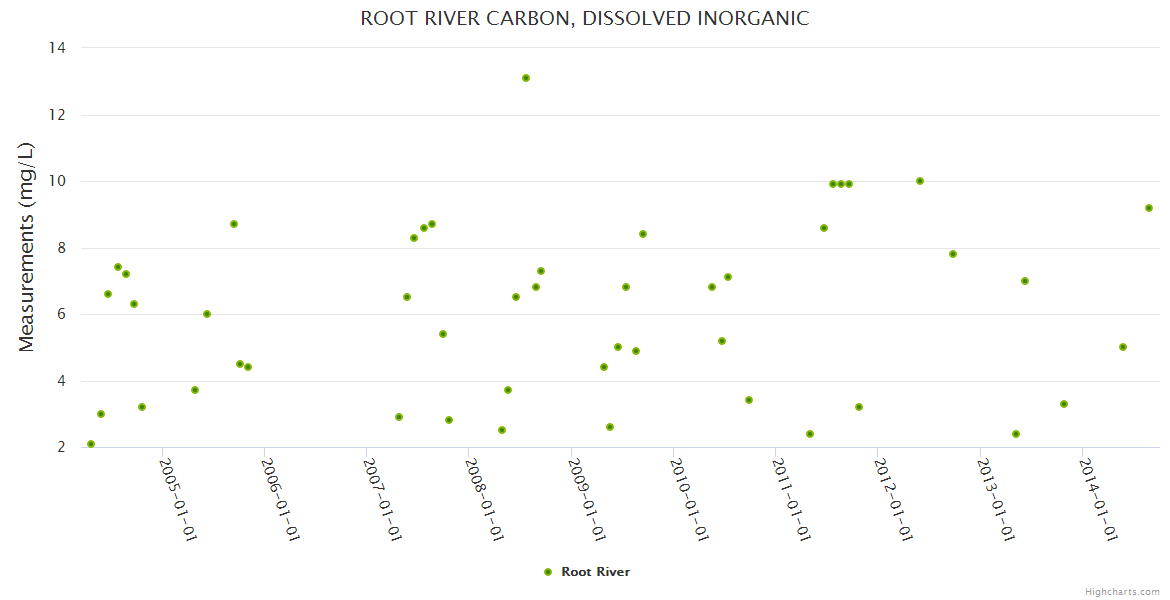Image resolution: width=1170 pixels, height=600 pixels.
Task: Click the leftmost data point near 2 mg/L
Action: (91, 444)
